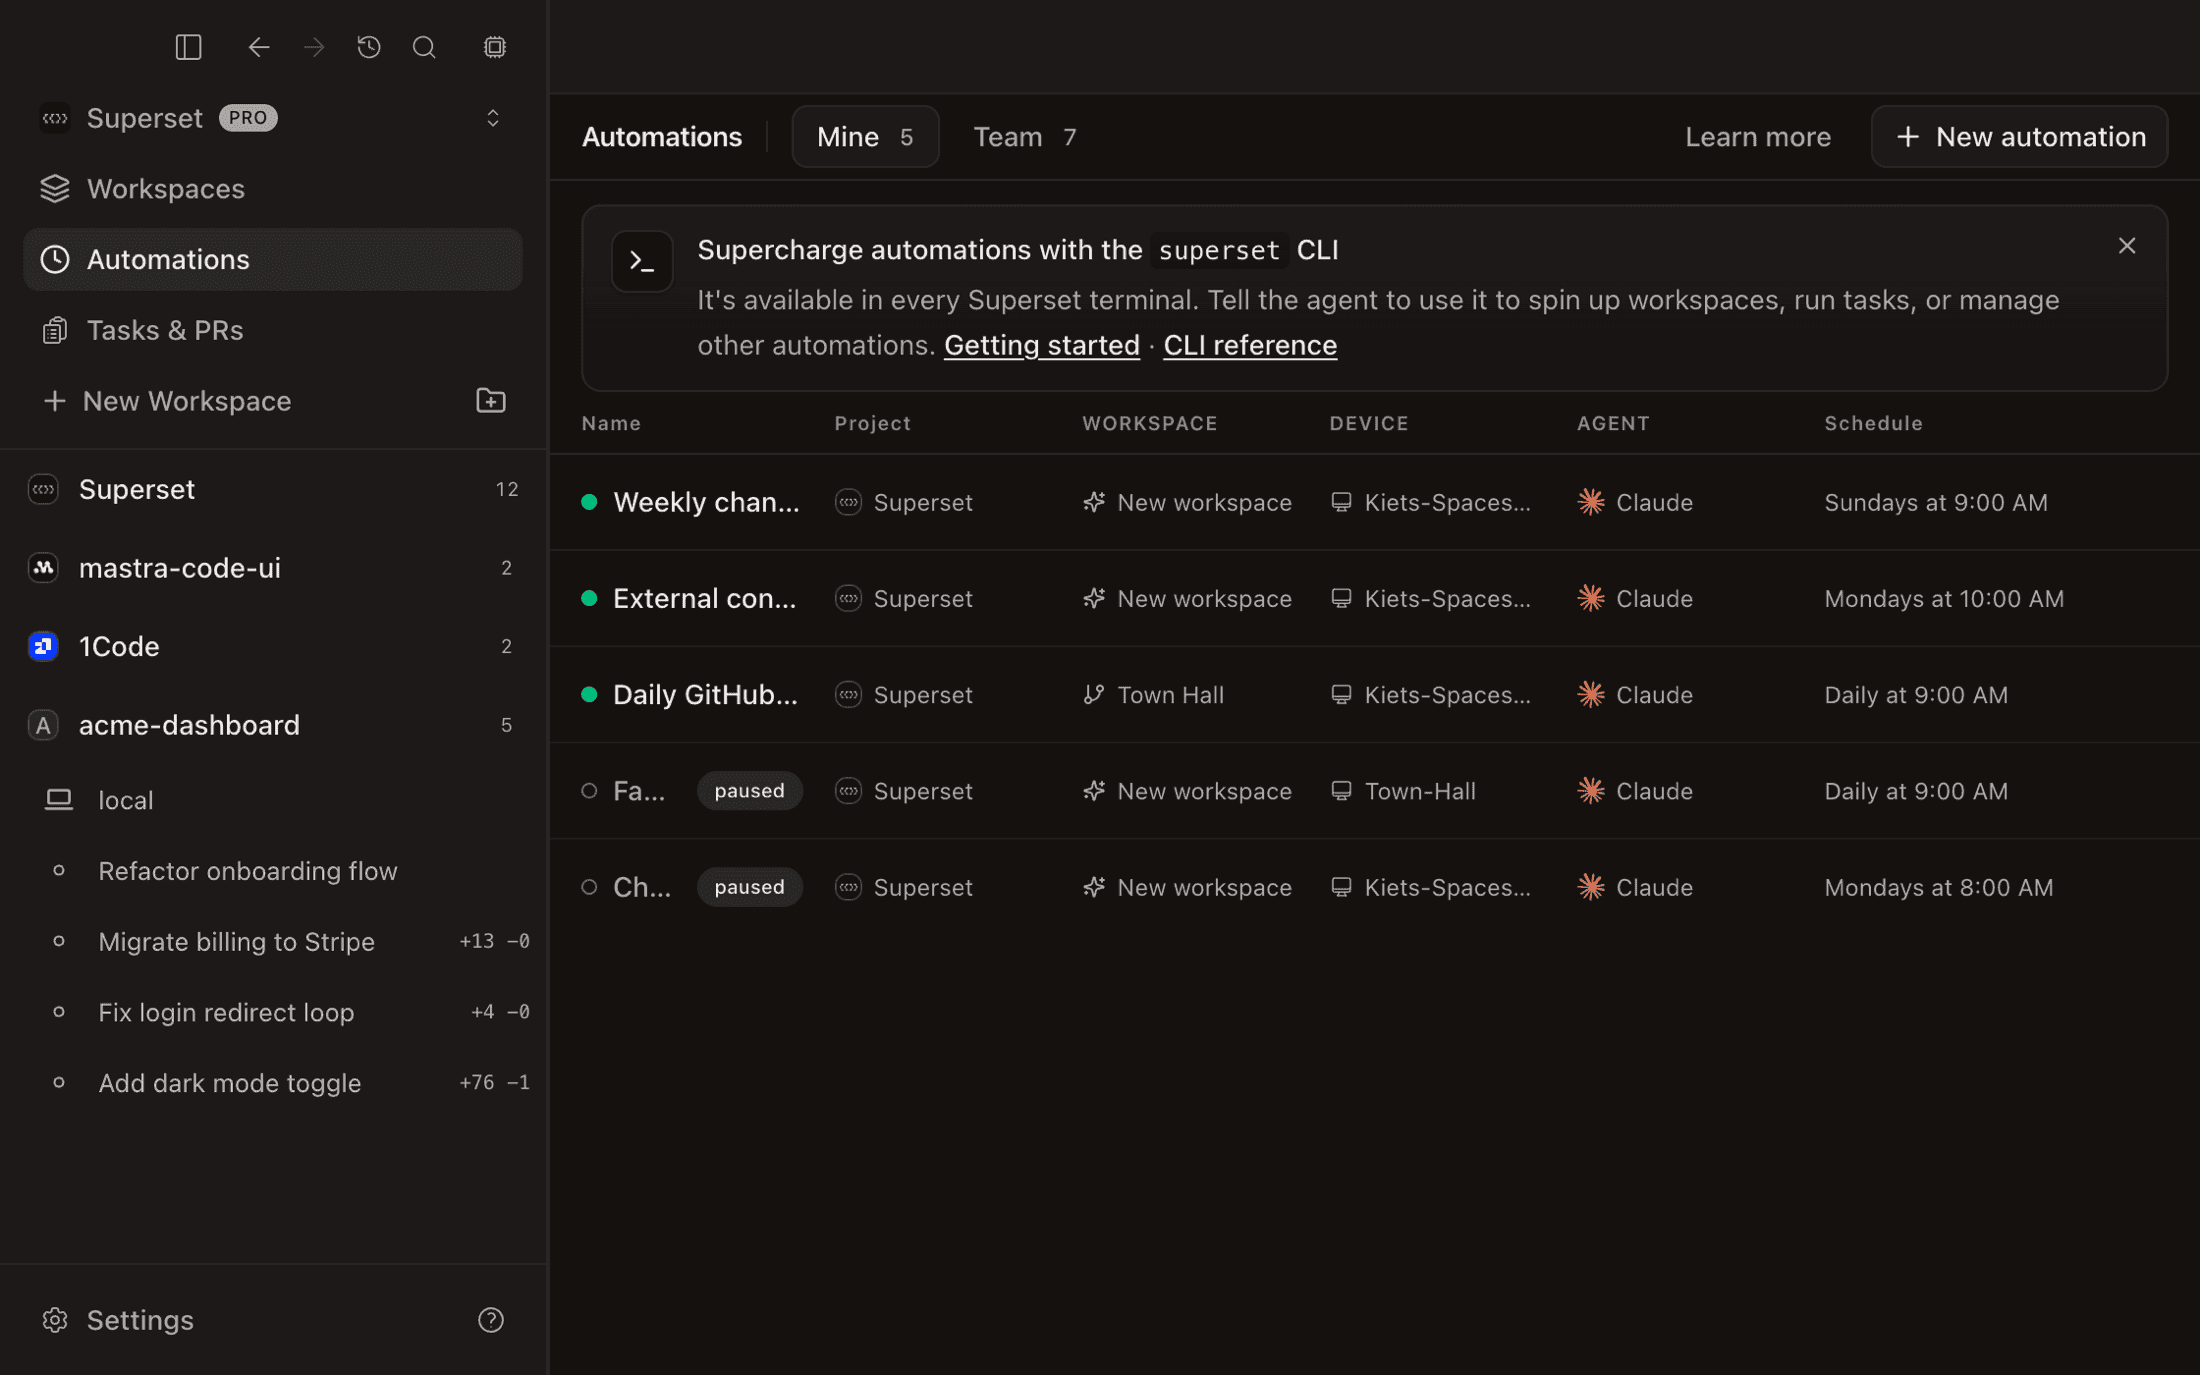Open Refactor onboarding flow workspace

coord(272,871)
